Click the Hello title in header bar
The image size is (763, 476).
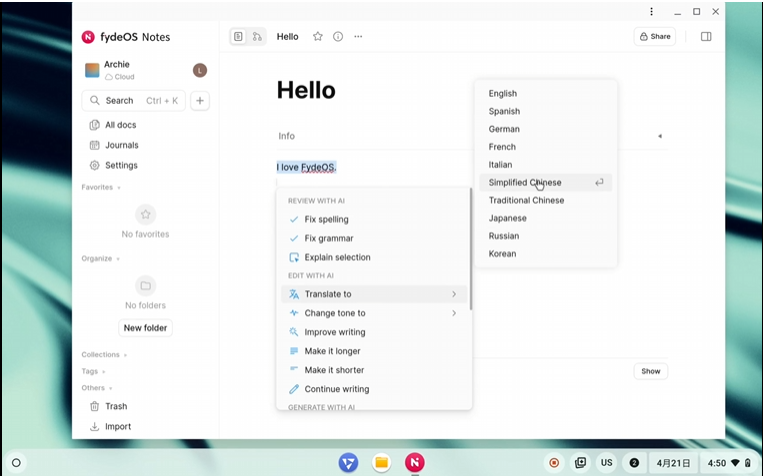288,37
